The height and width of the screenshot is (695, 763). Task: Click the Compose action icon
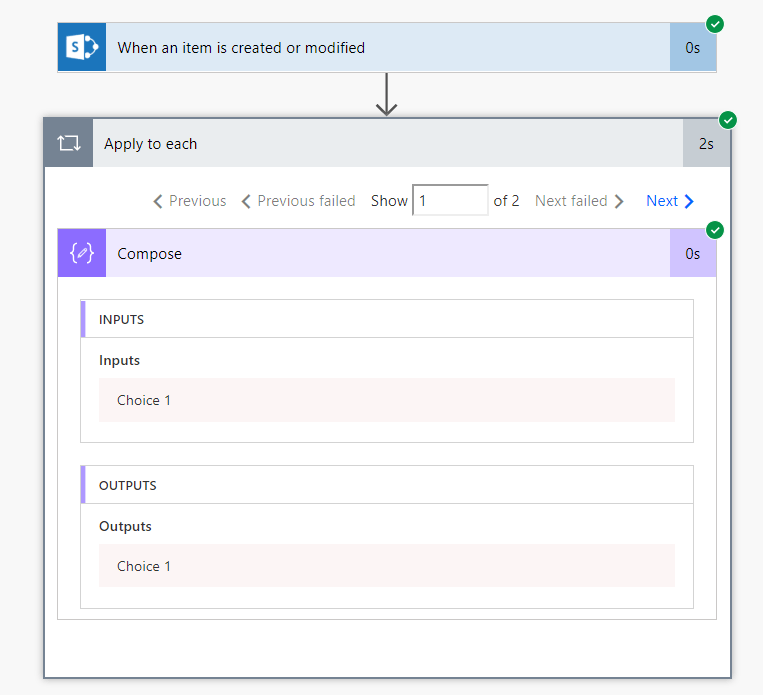click(82, 253)
